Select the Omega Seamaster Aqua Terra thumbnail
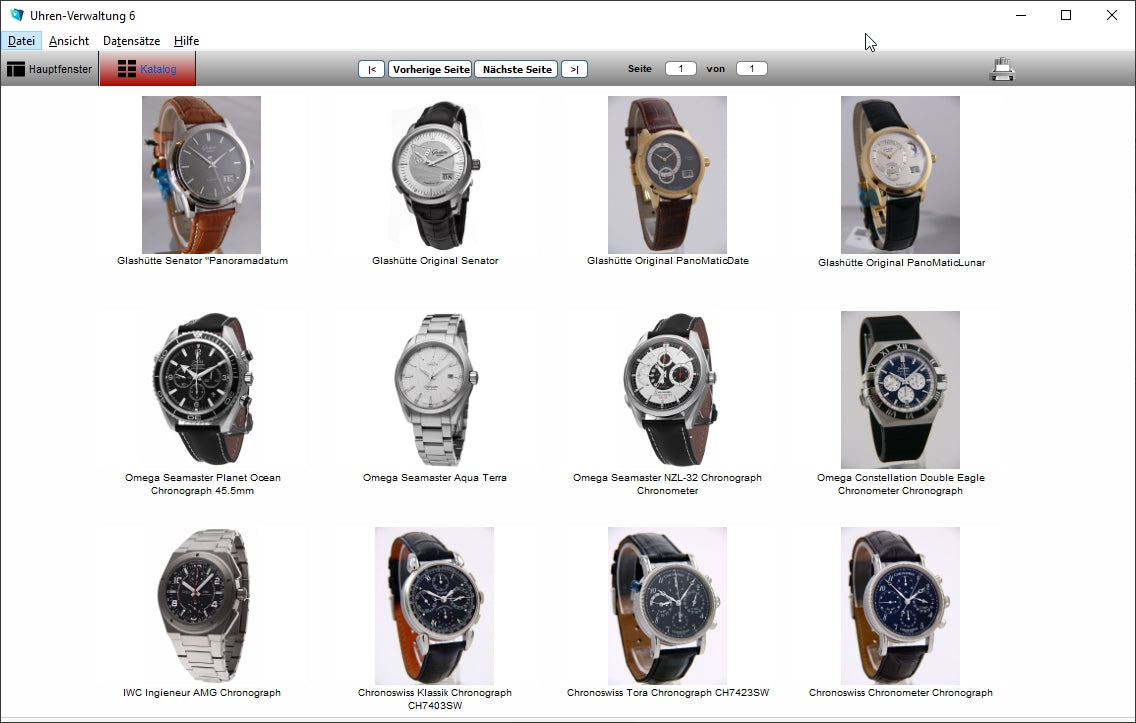The height and width of the screenshot is (723, 1136). pyautogui.click(x=434, y=390)
